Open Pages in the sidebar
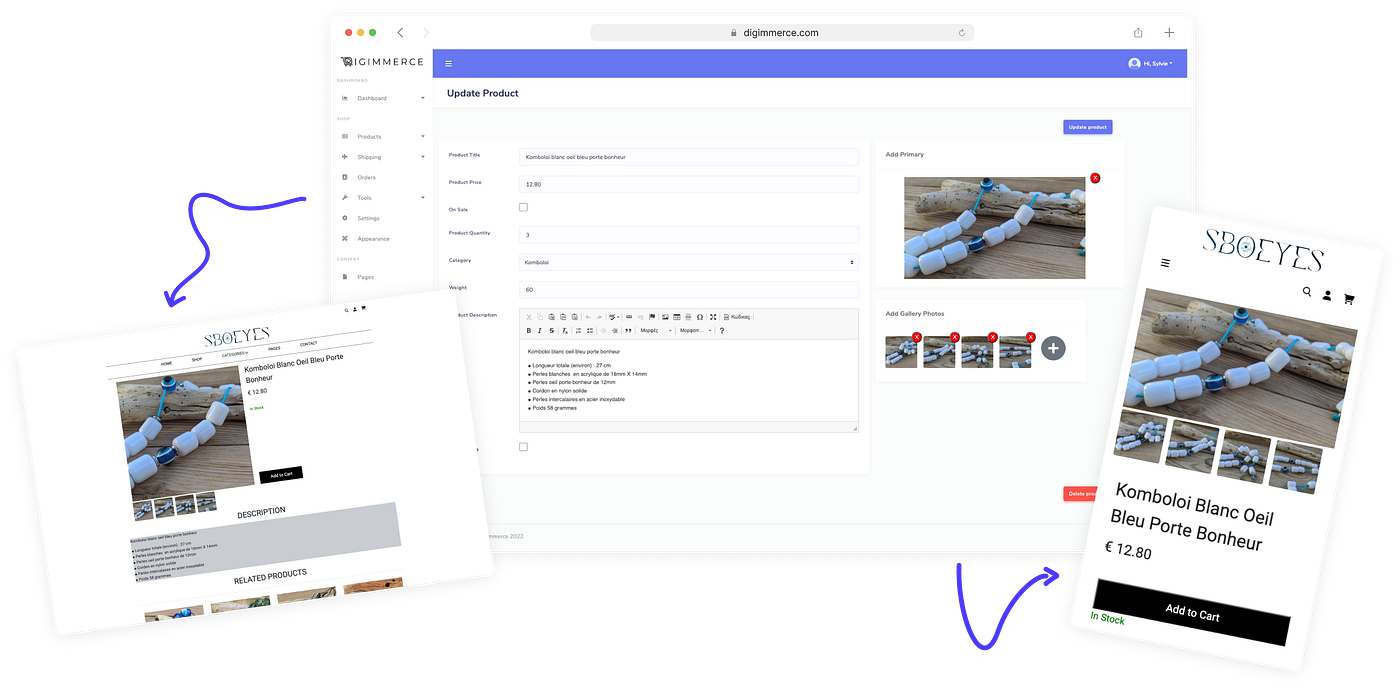 point(365,277)
